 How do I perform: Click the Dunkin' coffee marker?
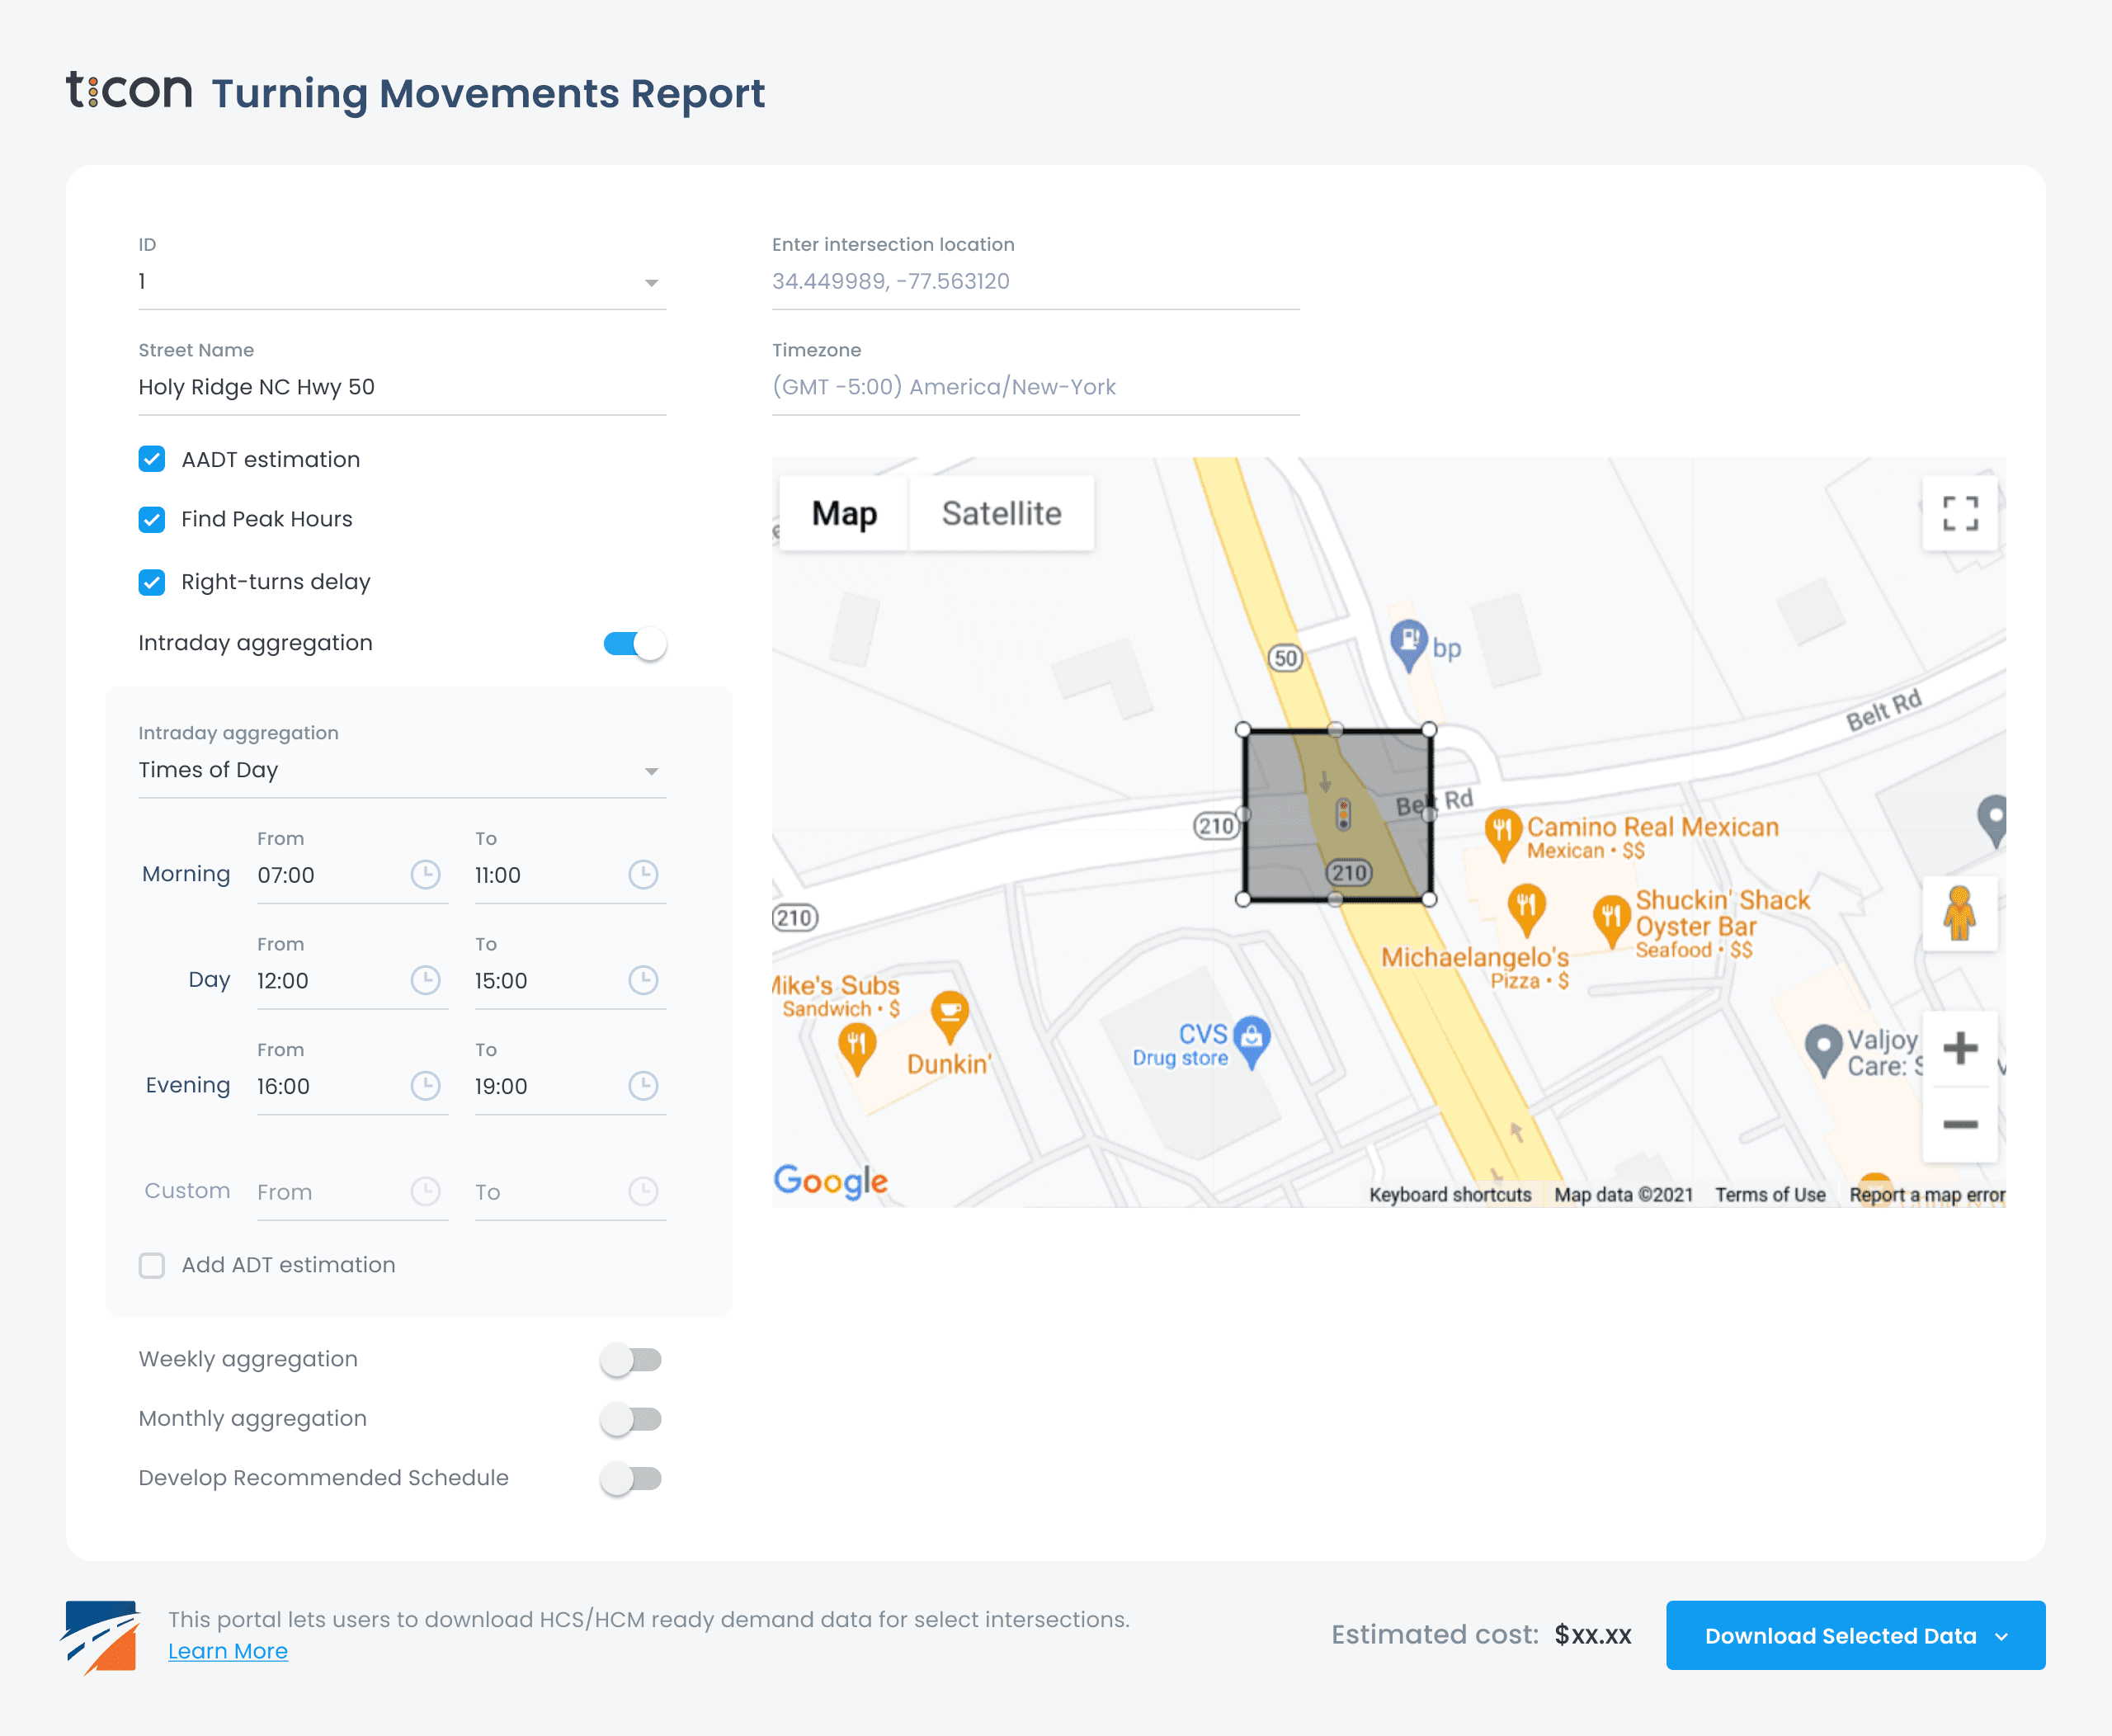(949, 1017)
